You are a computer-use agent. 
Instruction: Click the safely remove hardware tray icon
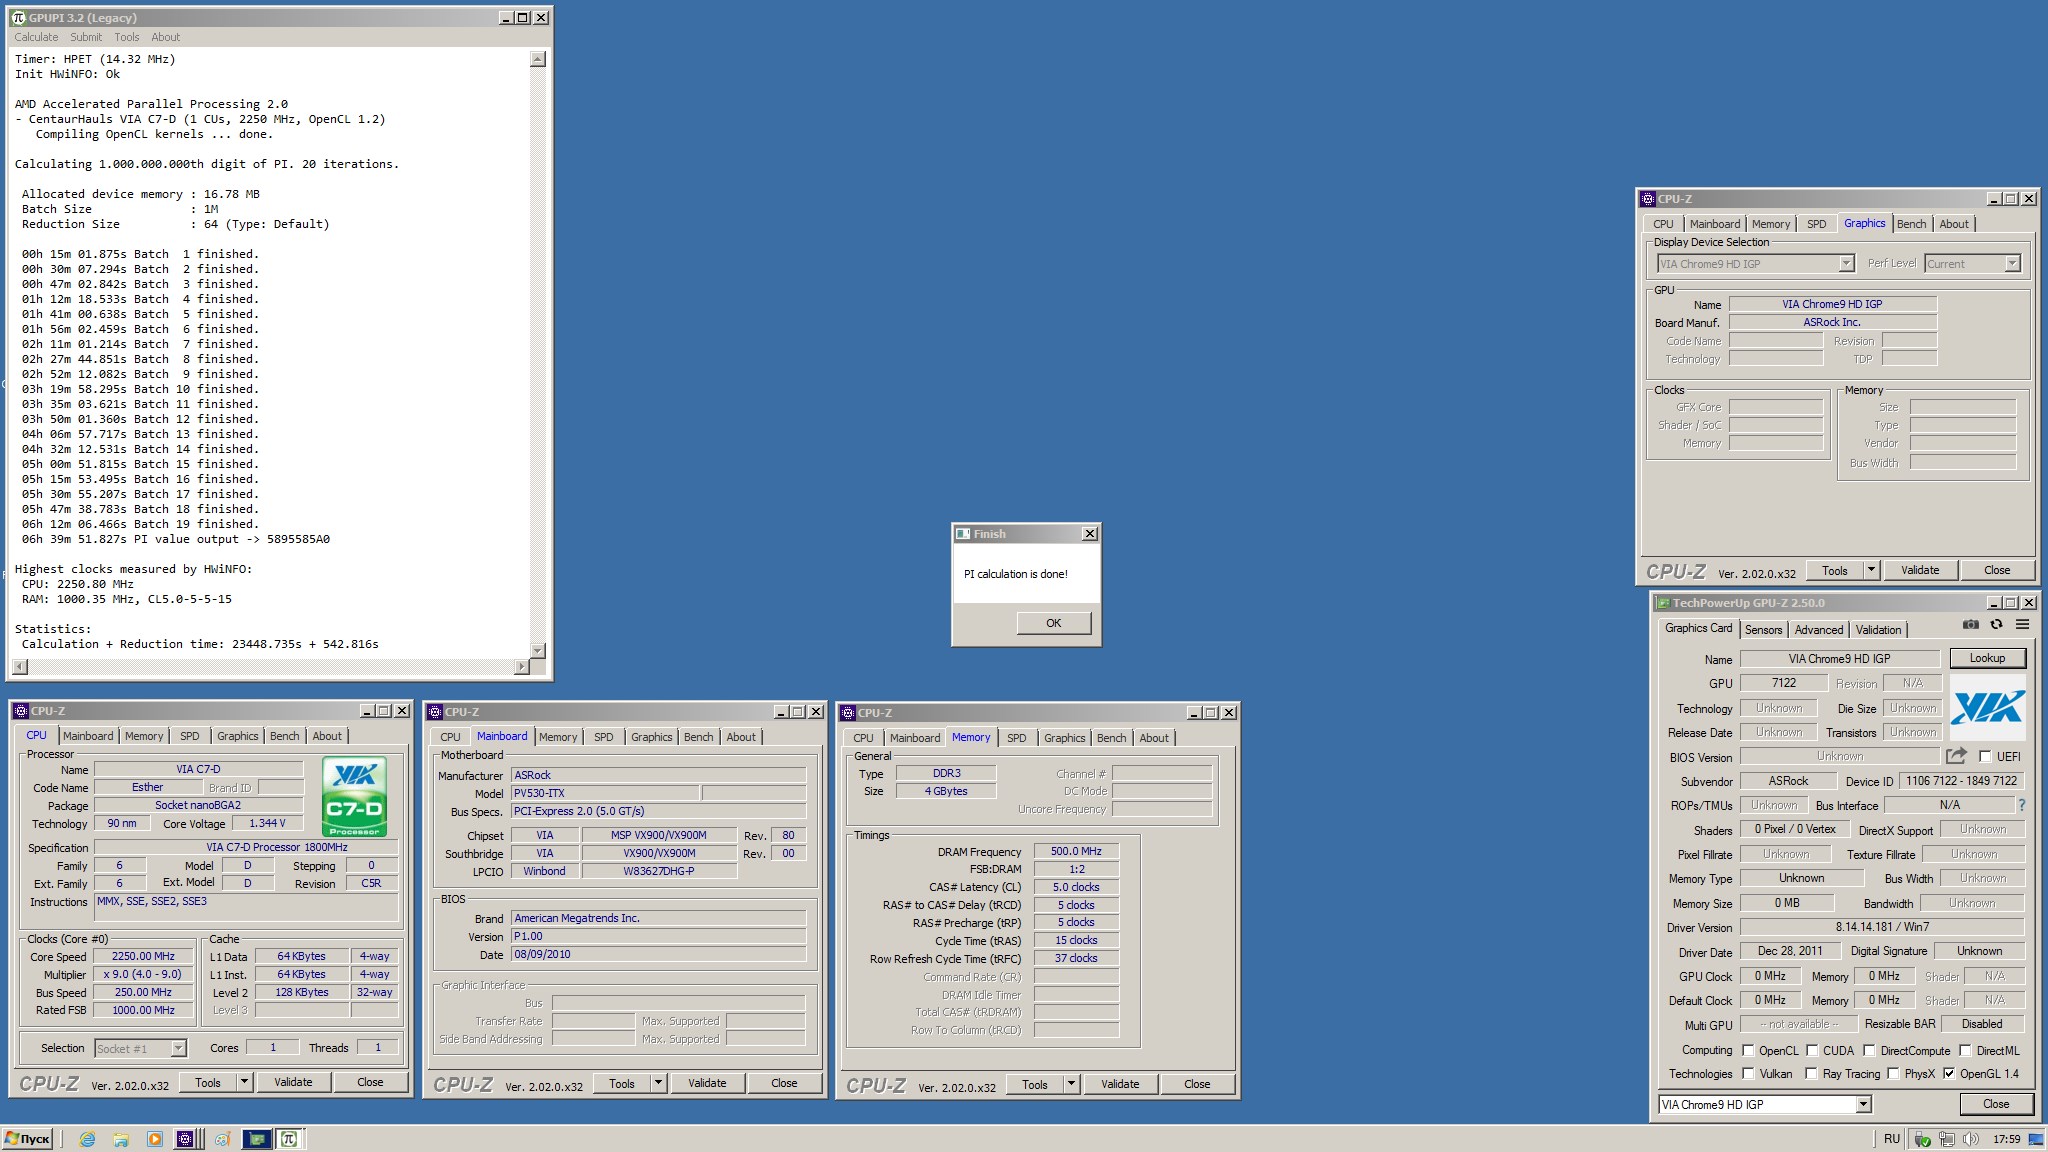[1922, 1139]
